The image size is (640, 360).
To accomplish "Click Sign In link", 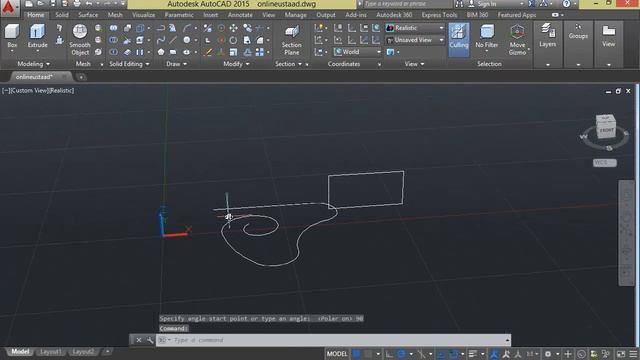I will [486, 4].
